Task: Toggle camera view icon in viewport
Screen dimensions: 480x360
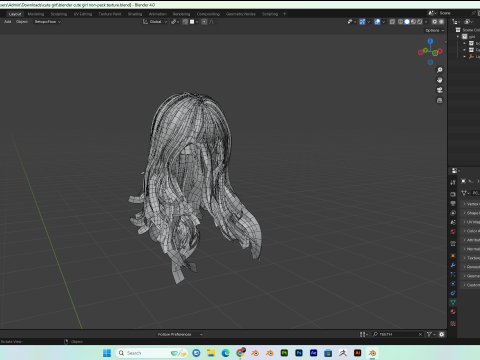Action: coord(440,90)
